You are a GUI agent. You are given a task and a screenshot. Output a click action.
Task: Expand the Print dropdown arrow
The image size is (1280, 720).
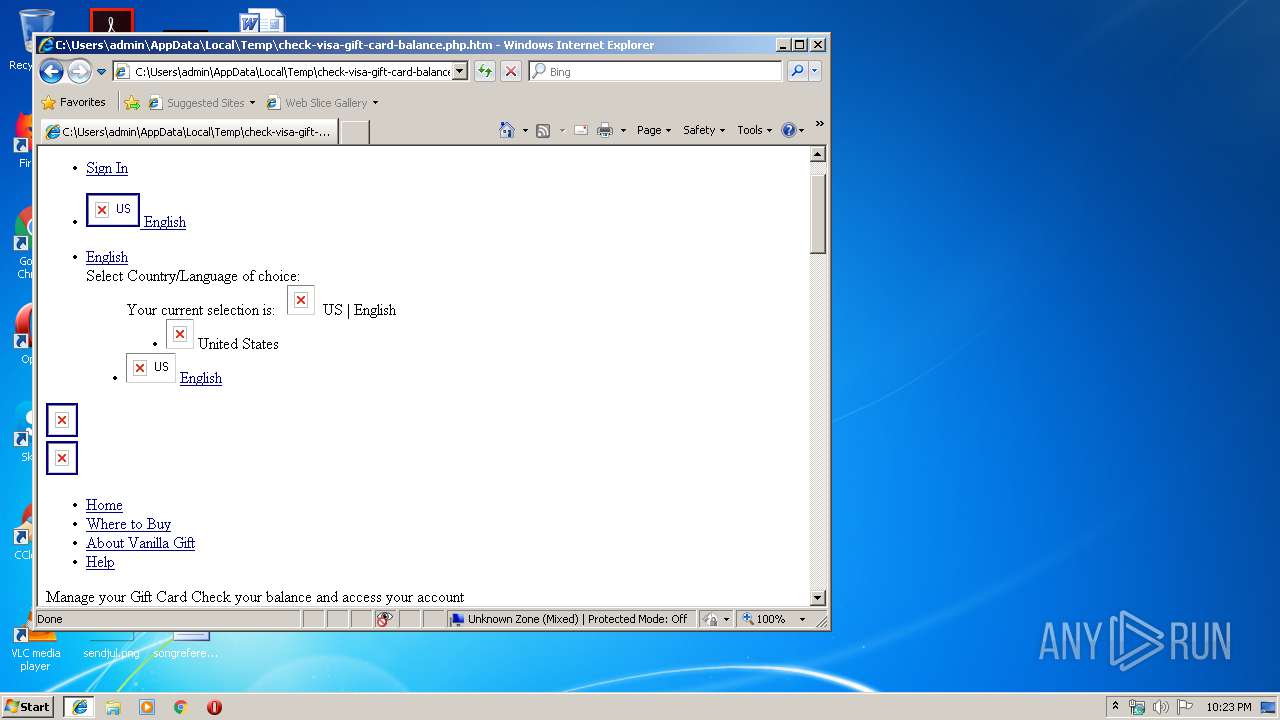[623, 130]
